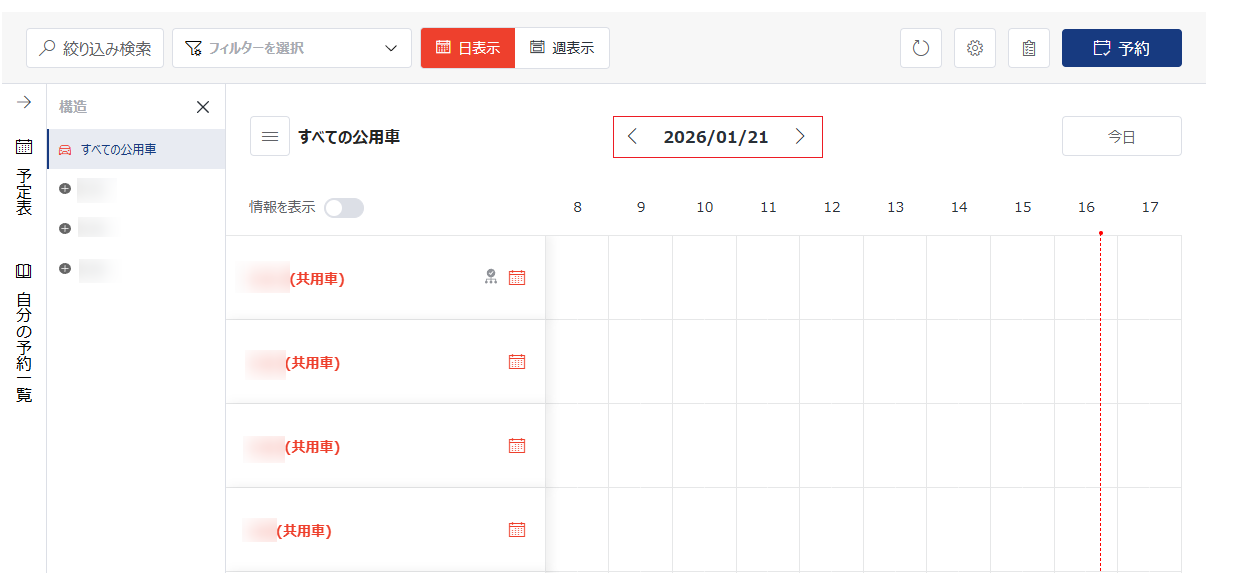Go to the next day with the right chevron
Image resolution: width=1238 pixels, height=573 pixels.
(800, 137)
